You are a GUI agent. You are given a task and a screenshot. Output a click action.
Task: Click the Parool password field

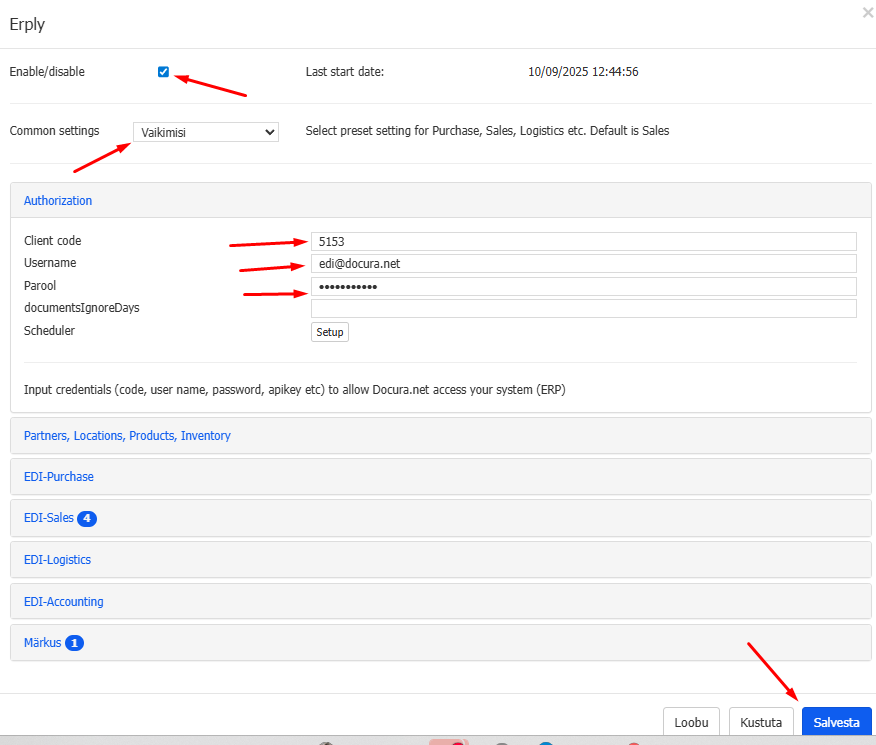[x=583, y=286]
